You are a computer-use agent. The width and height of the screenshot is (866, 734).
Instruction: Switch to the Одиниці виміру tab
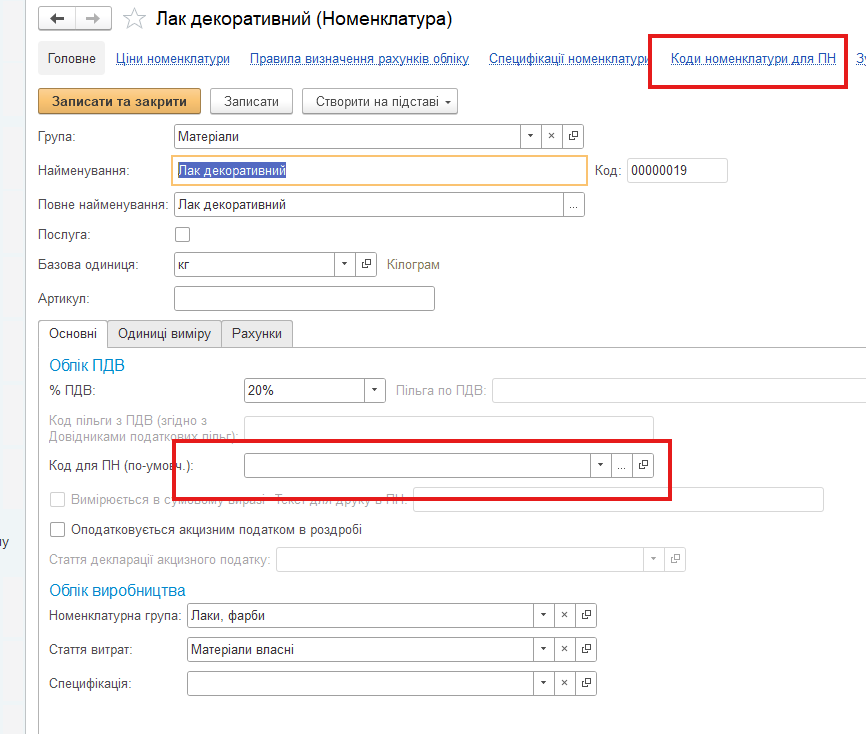coord(165,334)
